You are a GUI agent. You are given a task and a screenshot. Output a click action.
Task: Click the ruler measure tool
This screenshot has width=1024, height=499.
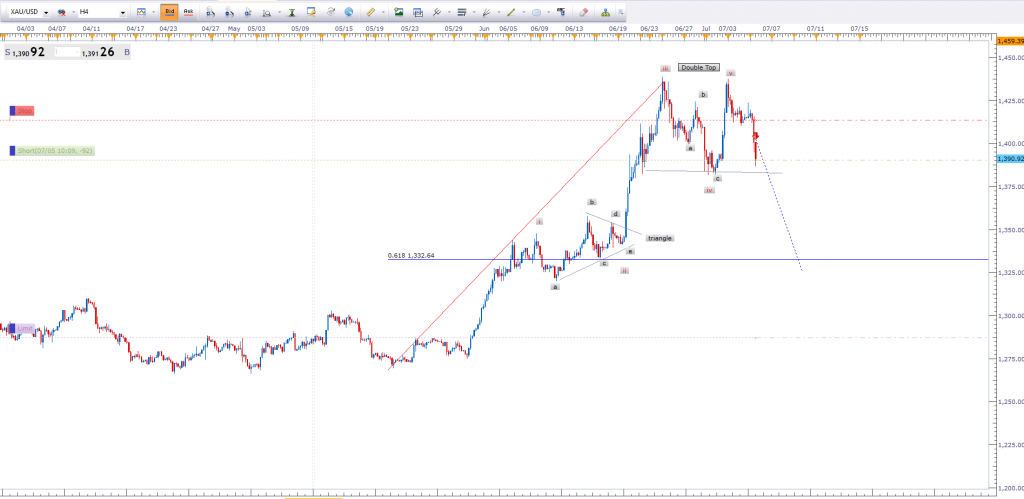pos(371,12)
